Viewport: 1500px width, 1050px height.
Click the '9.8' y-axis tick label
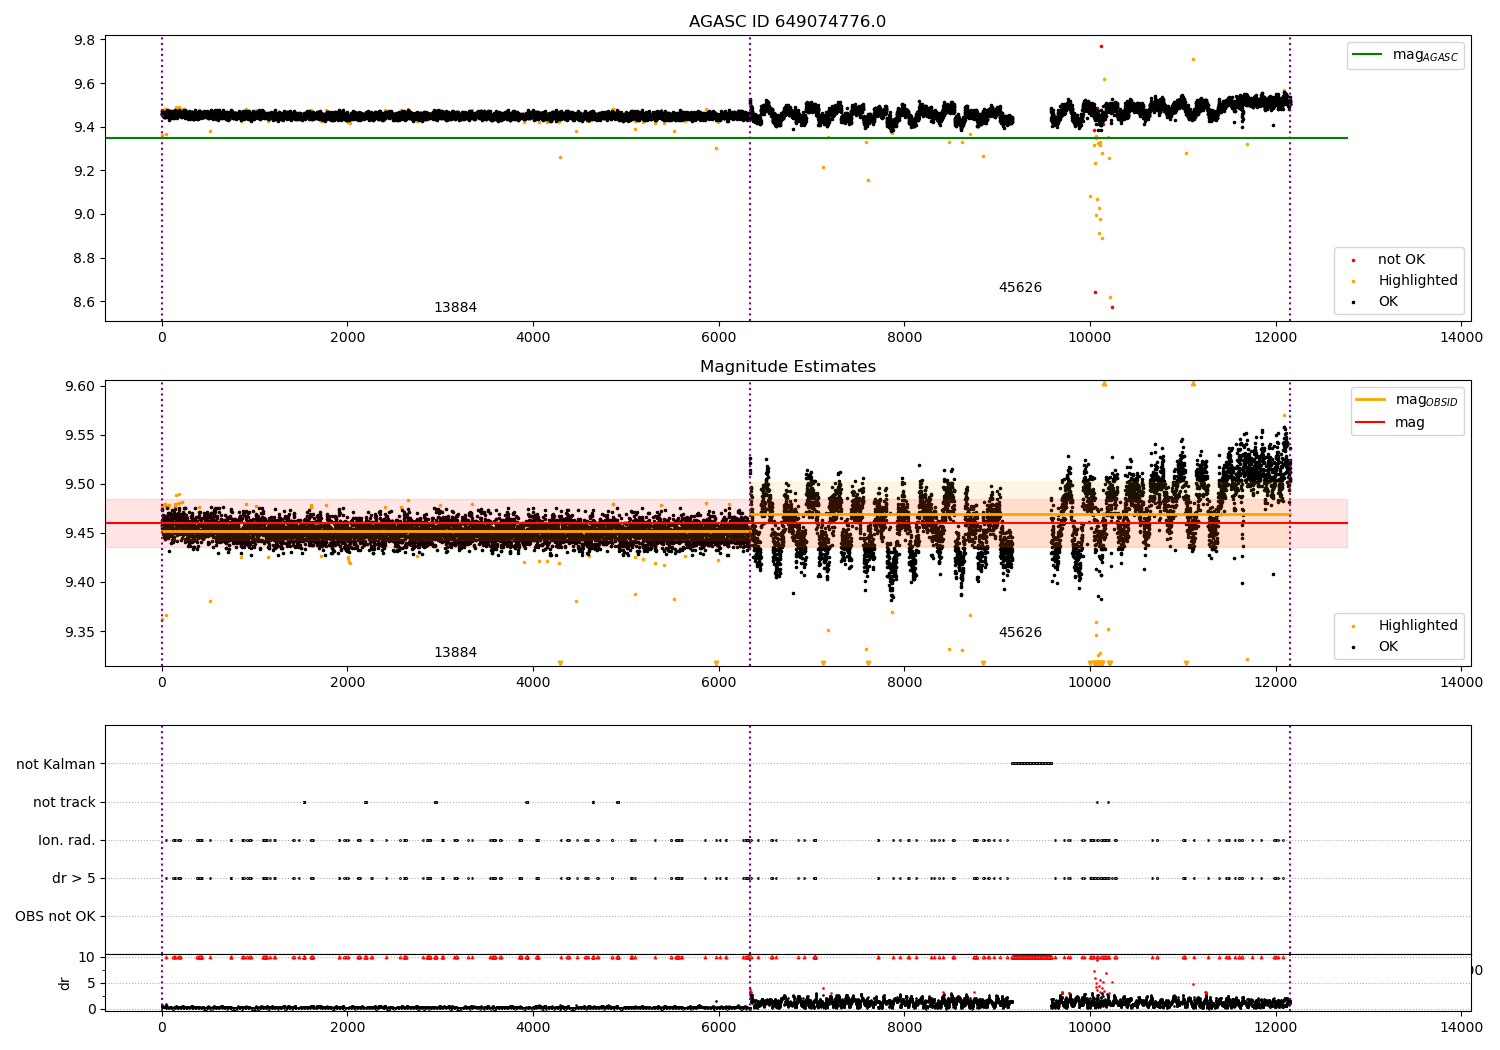85,41
